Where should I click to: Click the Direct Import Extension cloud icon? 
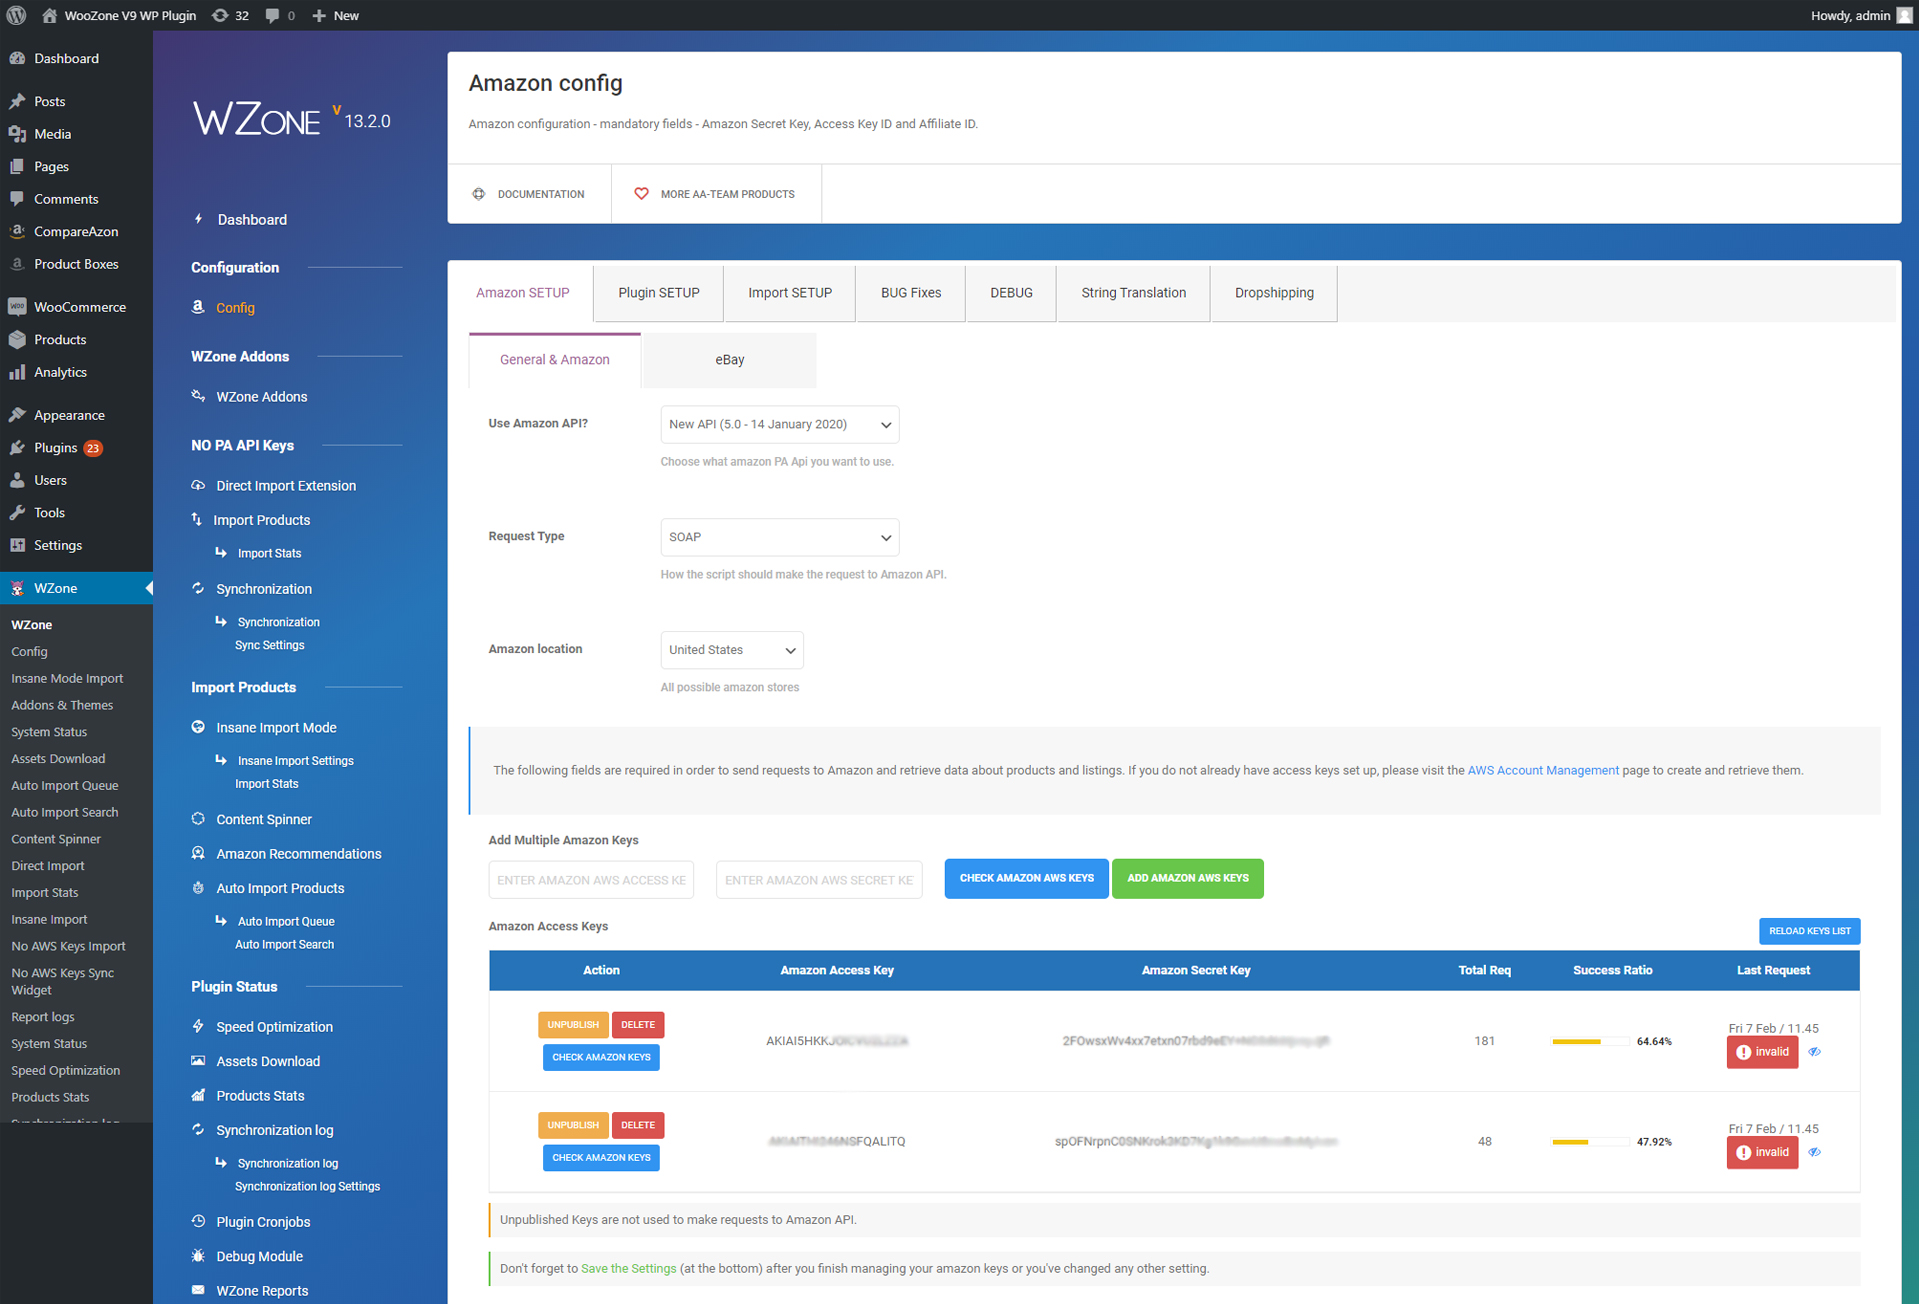tap(198, 485)
